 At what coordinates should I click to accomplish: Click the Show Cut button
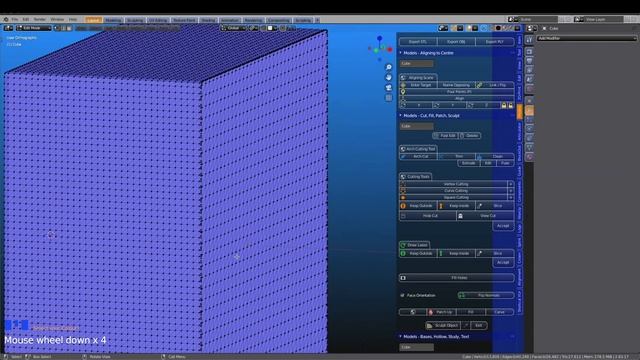(485, 216)
